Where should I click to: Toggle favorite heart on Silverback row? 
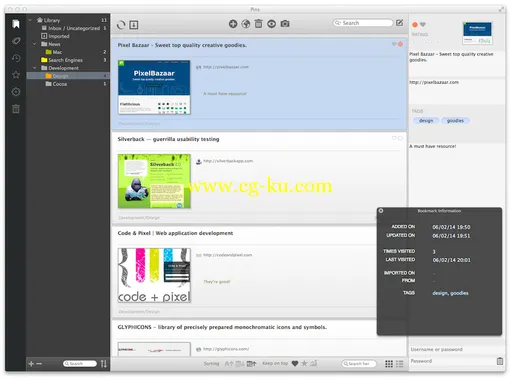point(394,138)
